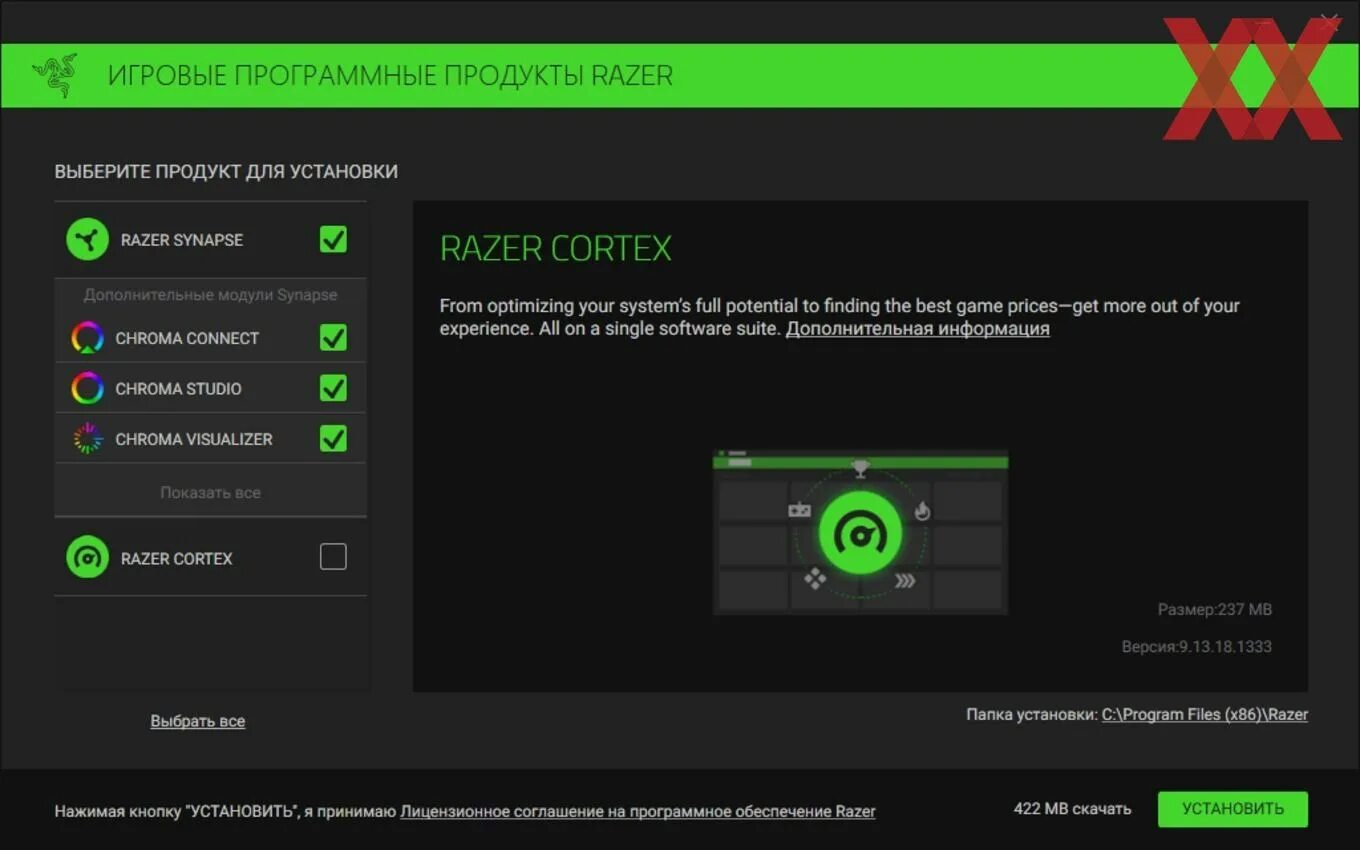Screen dimensions: 1360x850
Task: Click the speedometer icon in the Cortex preview
Action: tap(860, 533)
